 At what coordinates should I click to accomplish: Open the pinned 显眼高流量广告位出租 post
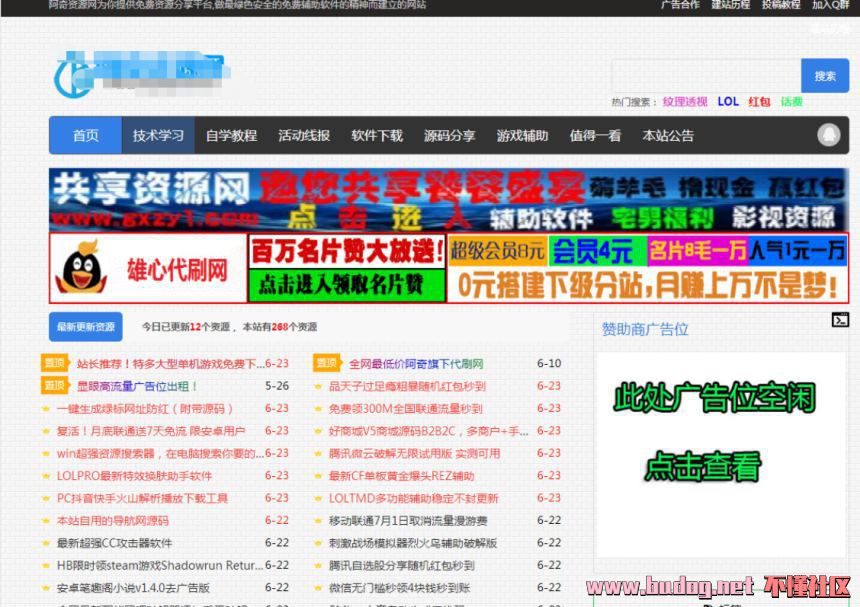137,386
